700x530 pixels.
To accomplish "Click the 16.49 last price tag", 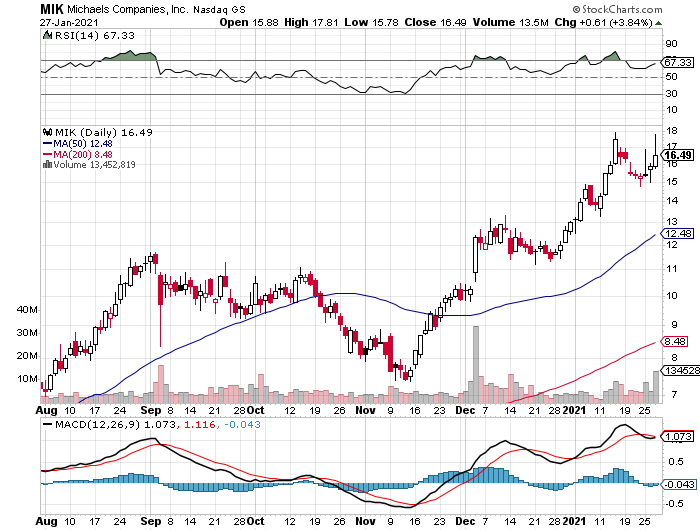I will [x=678, y=155].
